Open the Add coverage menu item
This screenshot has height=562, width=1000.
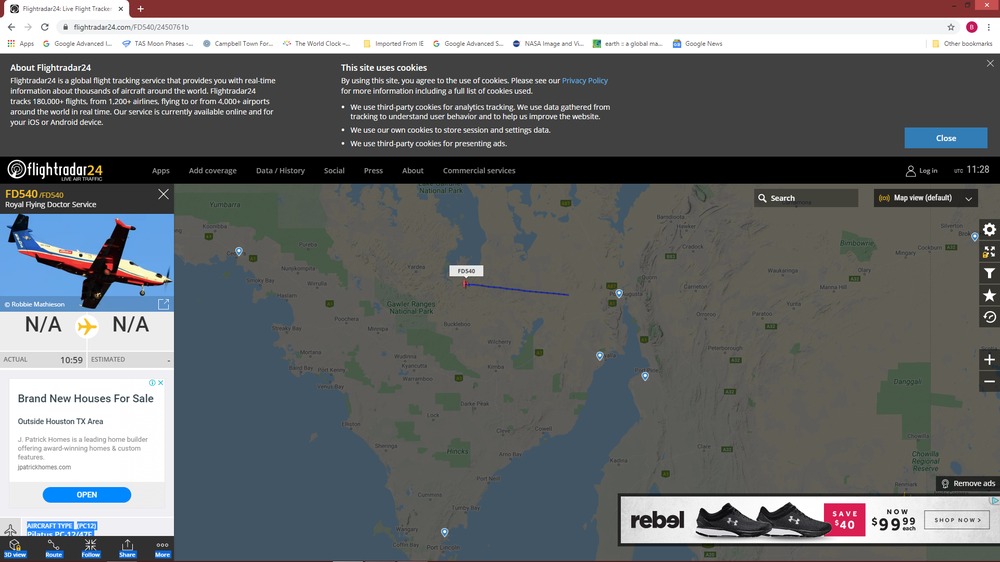pyautogui.click(x=212, y=171)
